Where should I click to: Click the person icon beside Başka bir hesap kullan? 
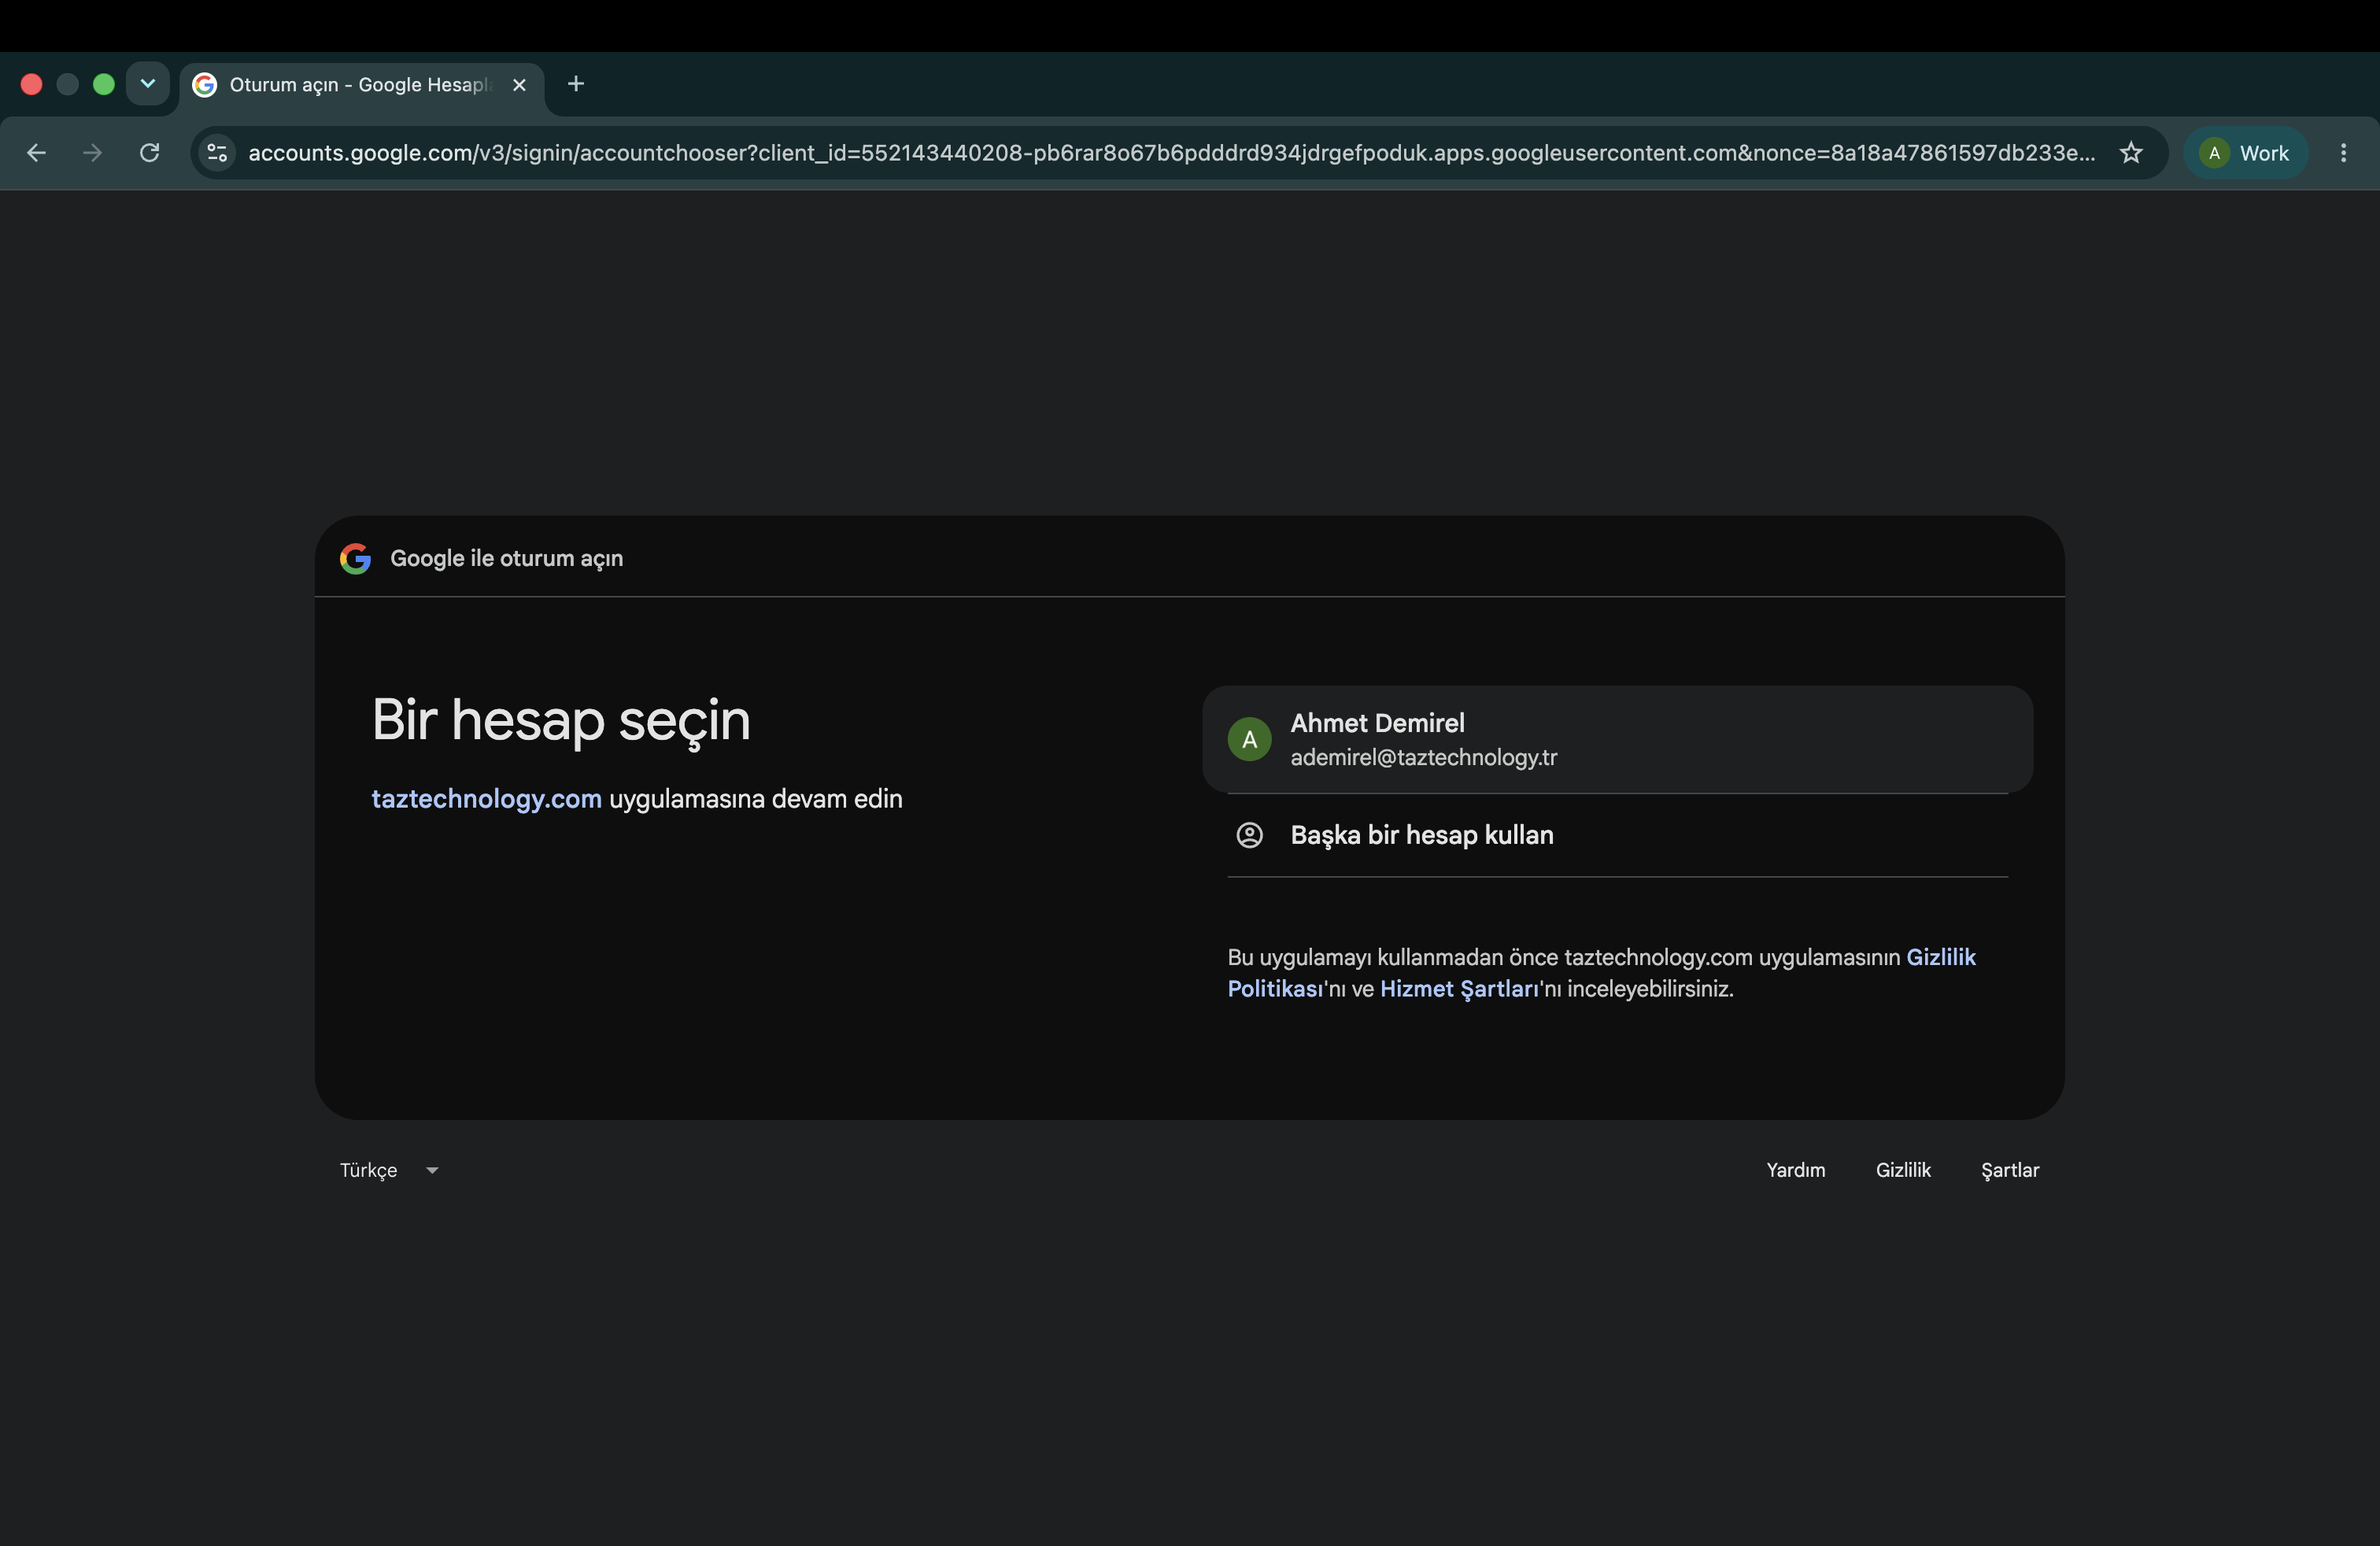click(1249, 835)
